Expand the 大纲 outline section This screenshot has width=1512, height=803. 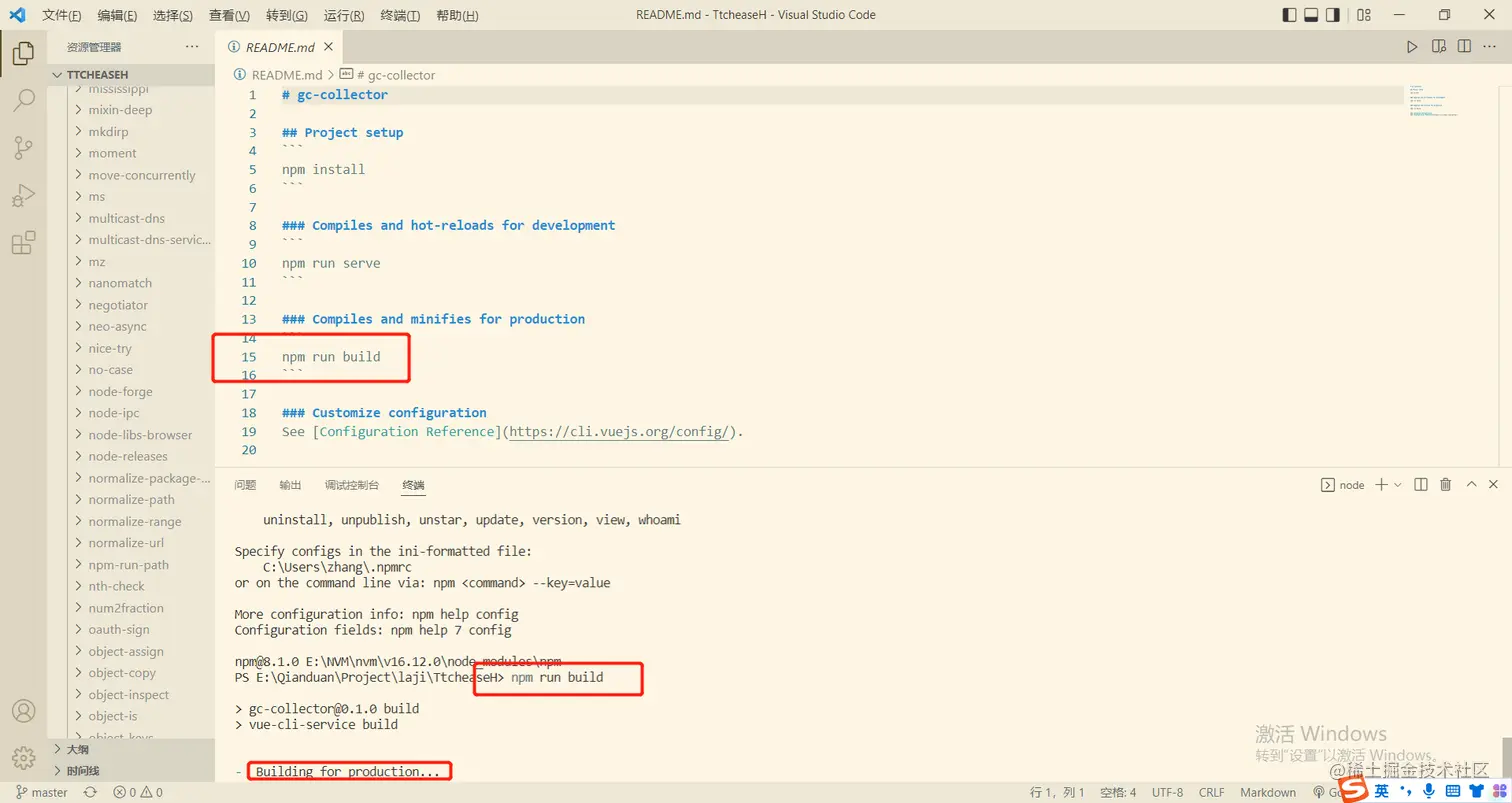point(131,749)
